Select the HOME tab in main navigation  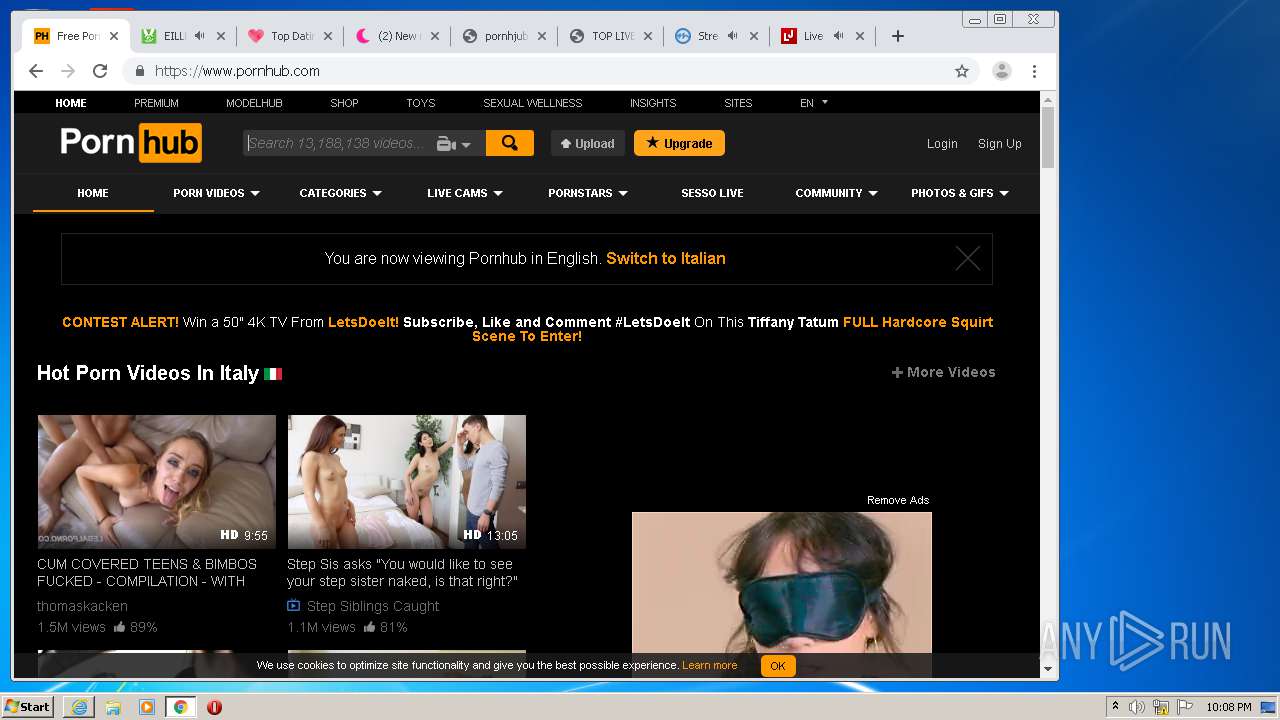click(x=93, y=193)
